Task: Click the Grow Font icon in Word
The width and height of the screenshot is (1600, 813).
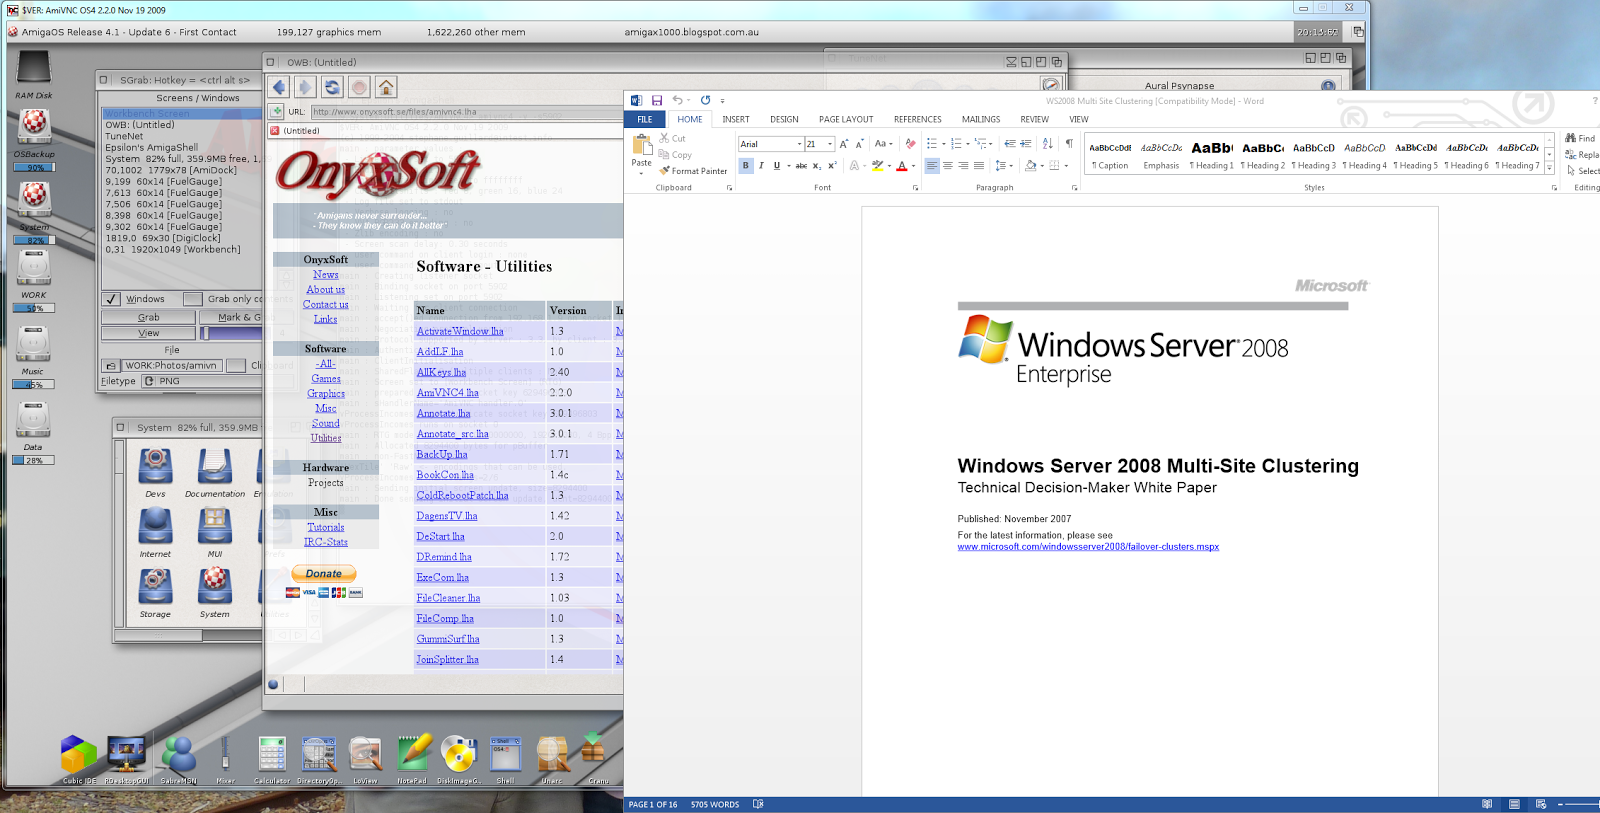Action: [844, 144]
